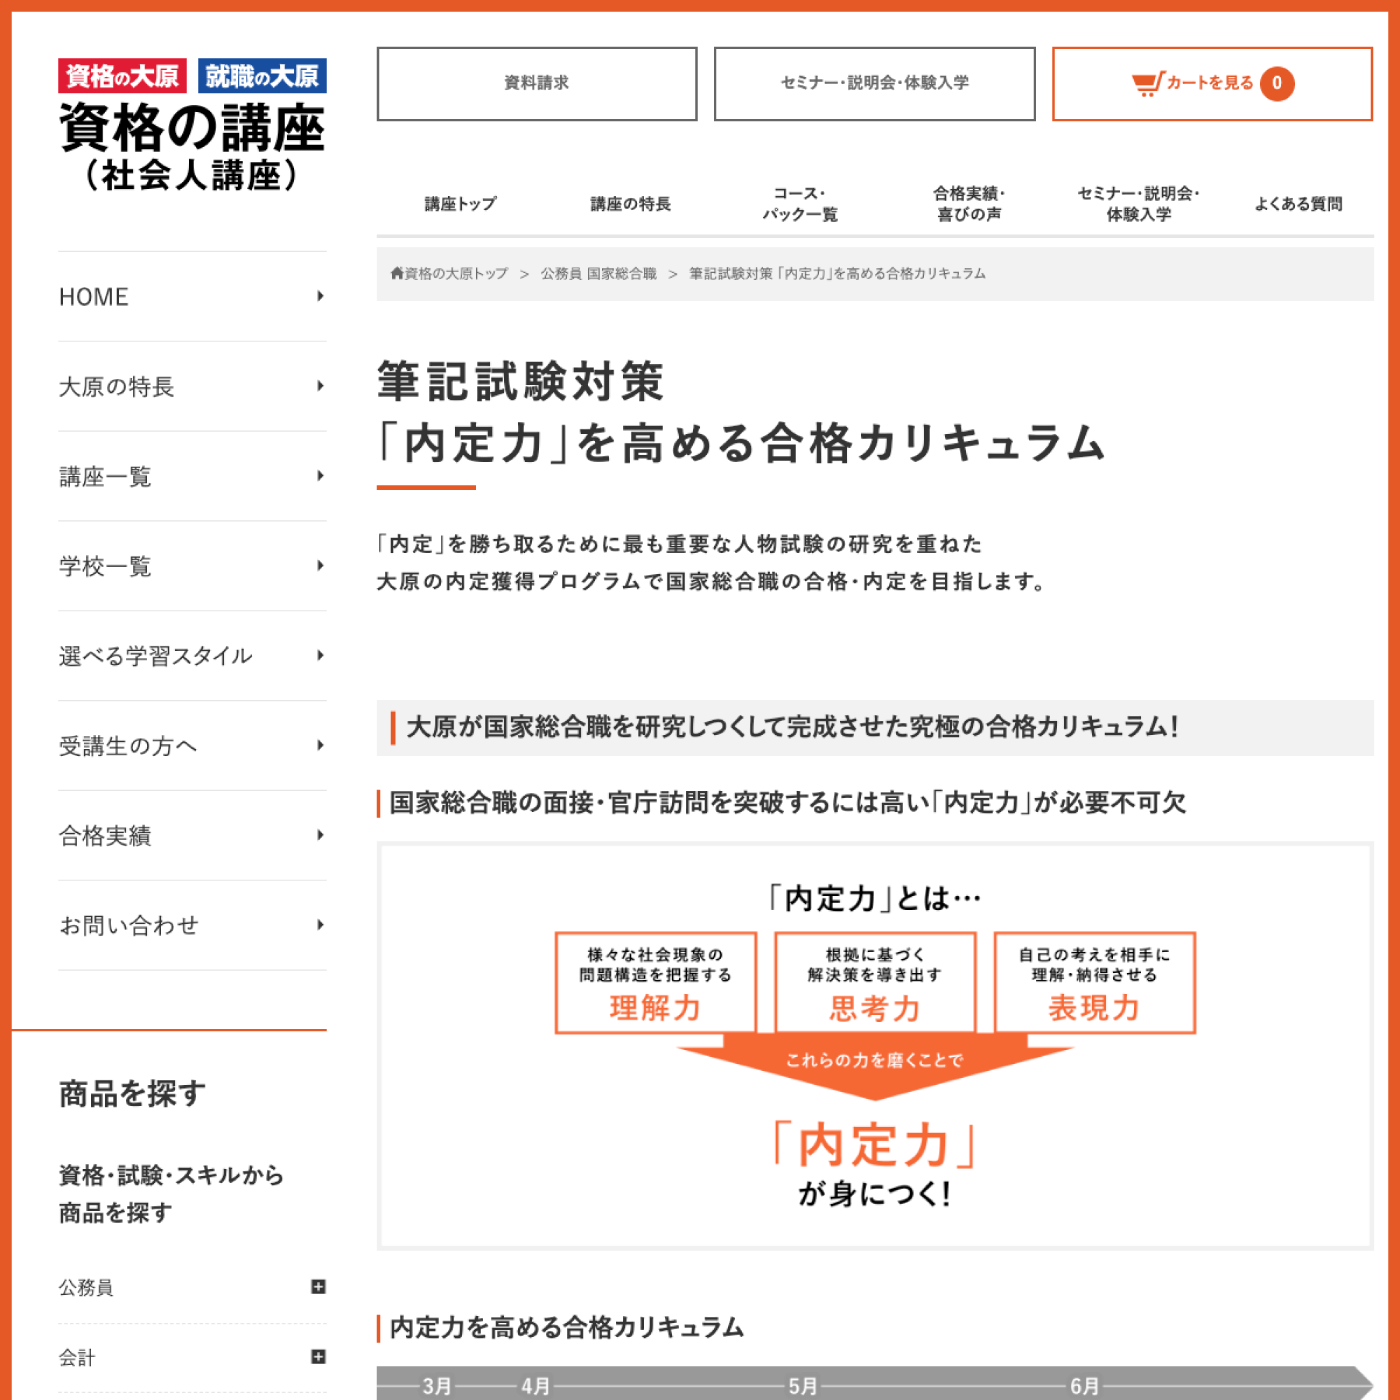Click the 内定力 diagram image

click(875, 1047)
